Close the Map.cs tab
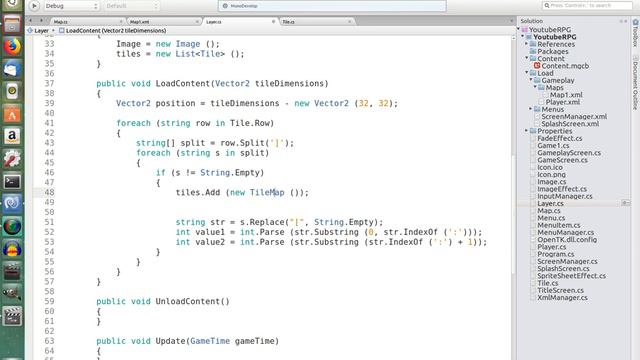This screenshot has height=360, width=640. pos(121,22)
